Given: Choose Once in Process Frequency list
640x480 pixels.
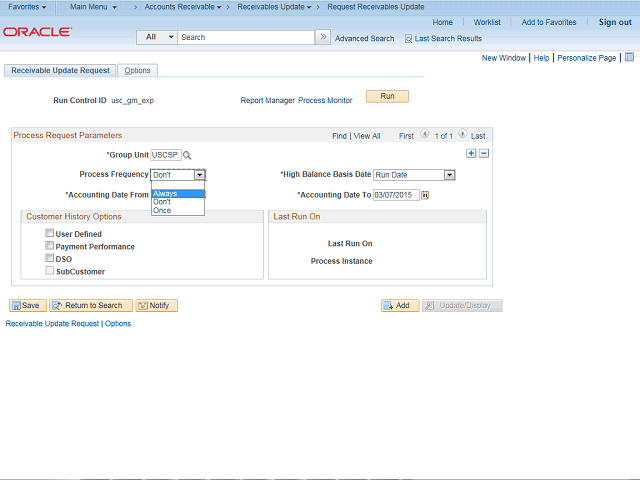Looking at the screenshot, I should [x=178, y=211].
